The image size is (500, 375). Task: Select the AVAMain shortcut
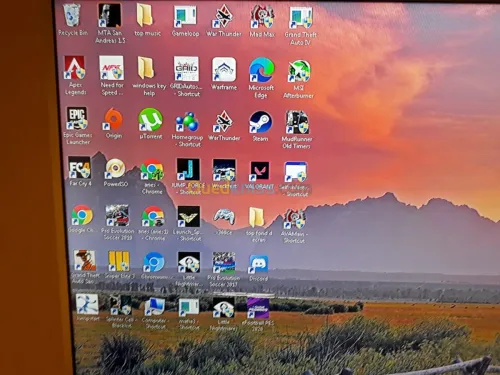coord(295,219)
